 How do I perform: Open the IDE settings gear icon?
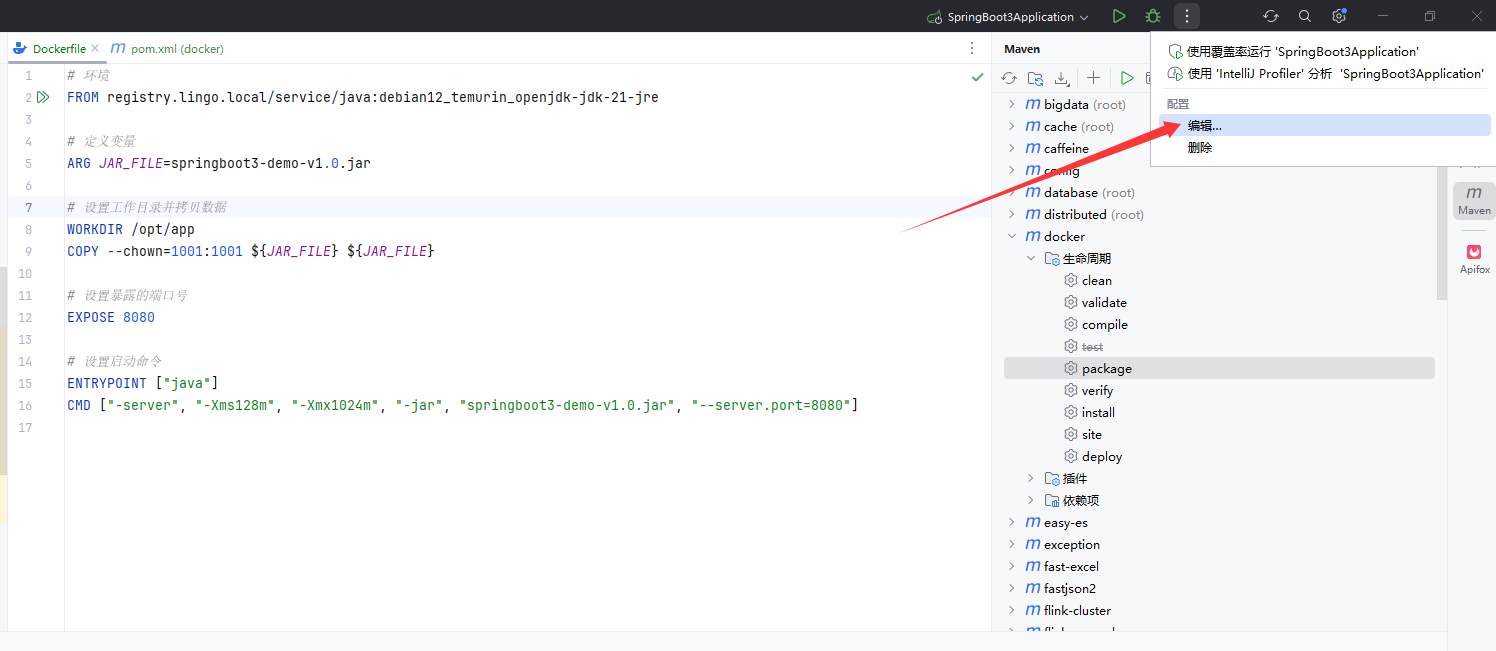point(1339,16)
